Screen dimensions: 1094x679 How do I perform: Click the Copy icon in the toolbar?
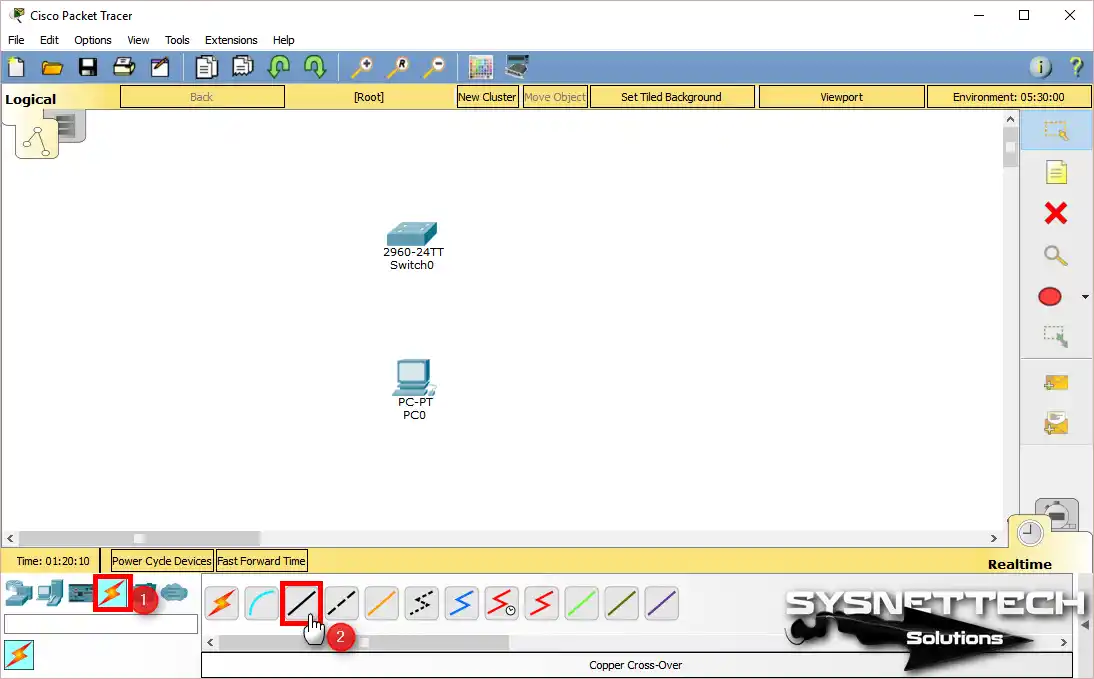click(206, 67)
